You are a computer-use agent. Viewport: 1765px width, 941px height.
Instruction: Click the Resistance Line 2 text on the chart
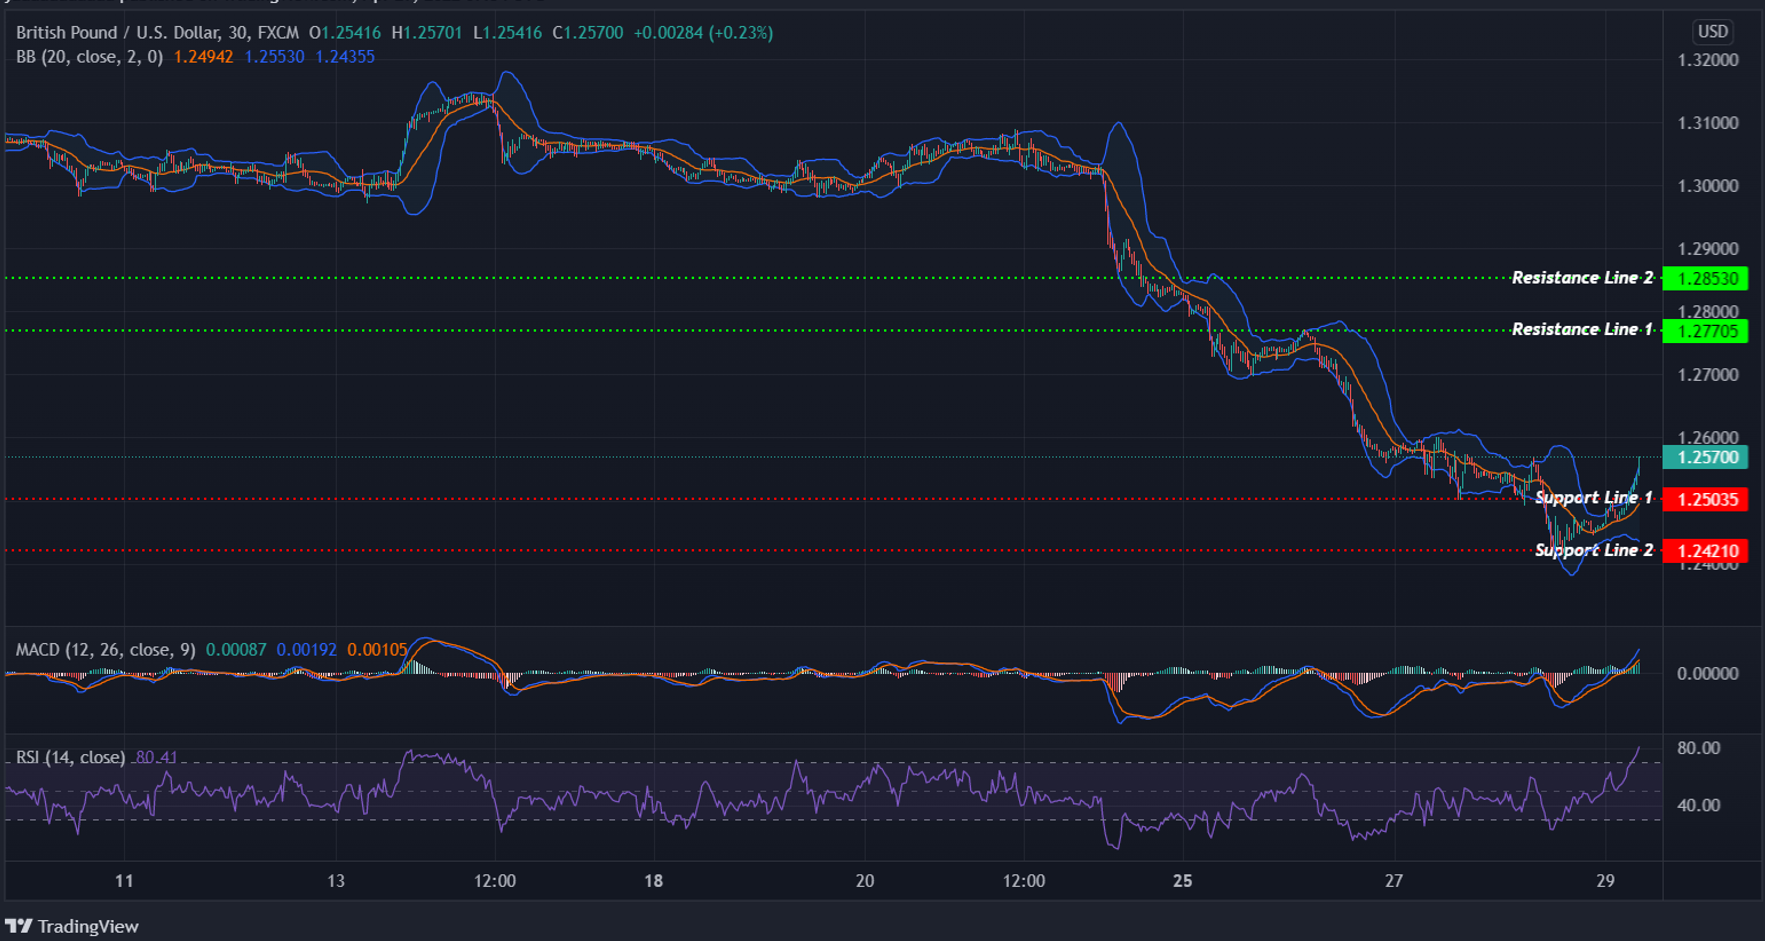[x=1582, y=278]
